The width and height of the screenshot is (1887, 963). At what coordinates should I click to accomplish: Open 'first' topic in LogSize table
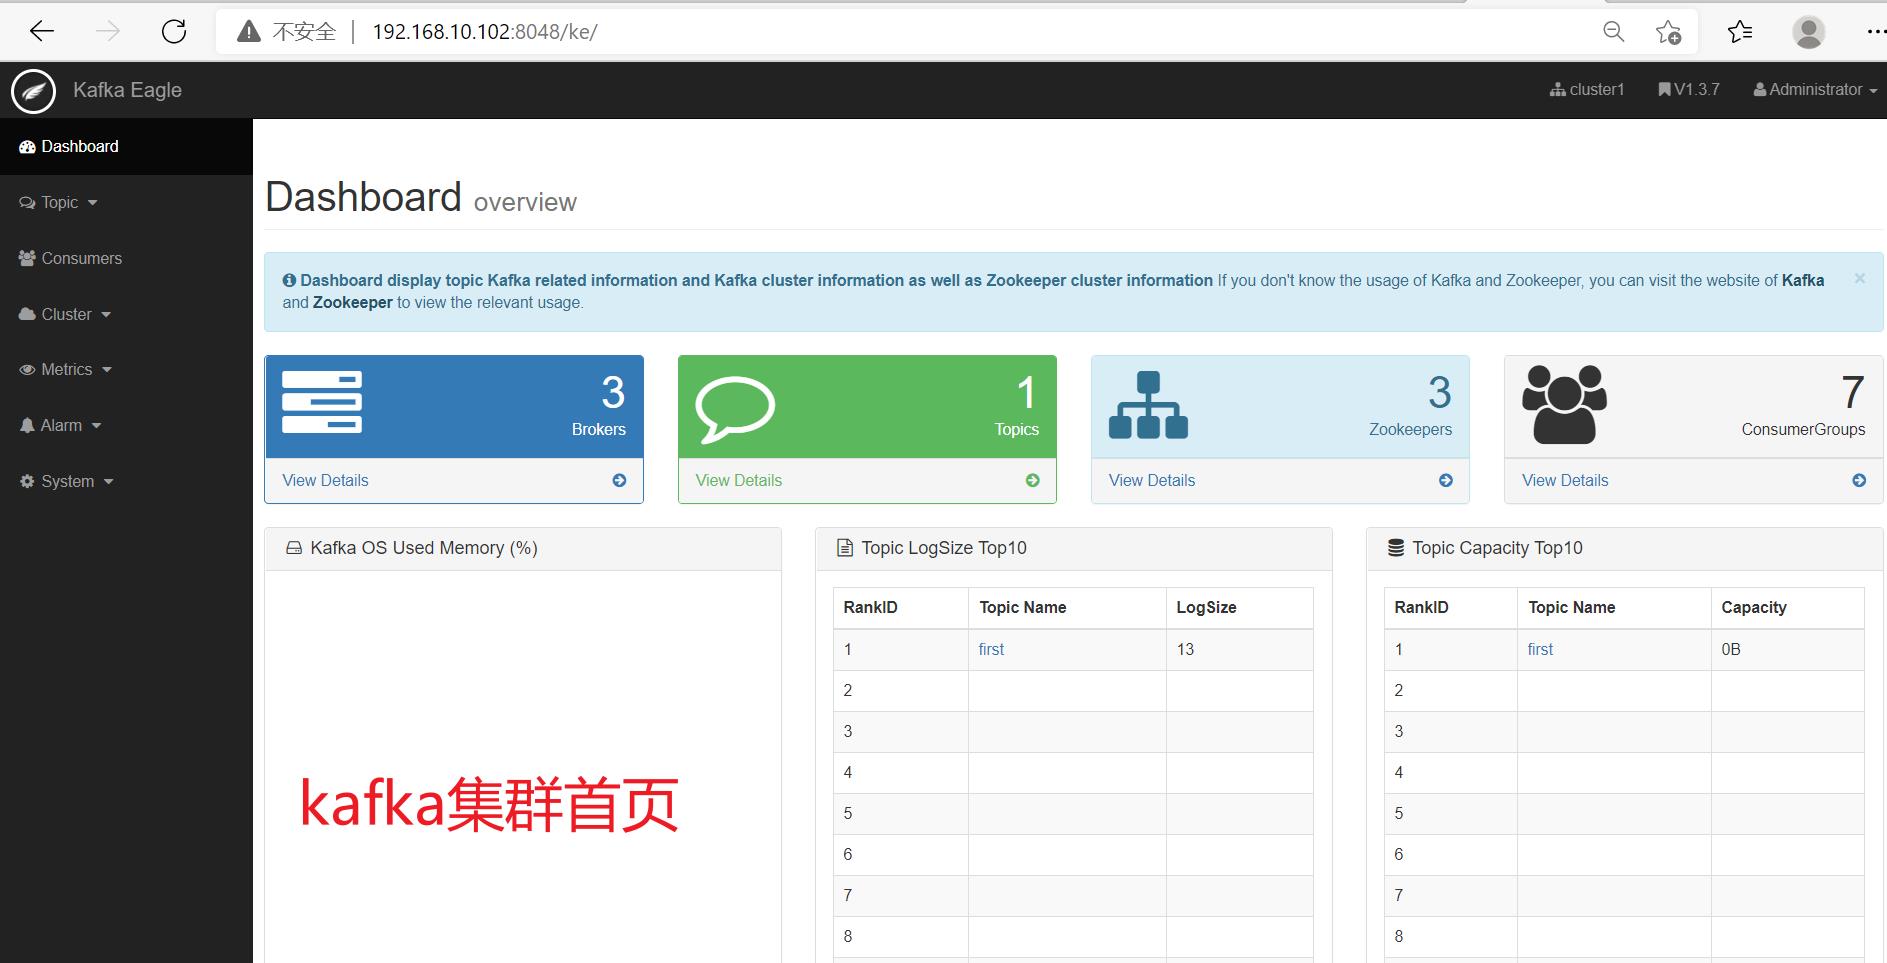(991, 650)
